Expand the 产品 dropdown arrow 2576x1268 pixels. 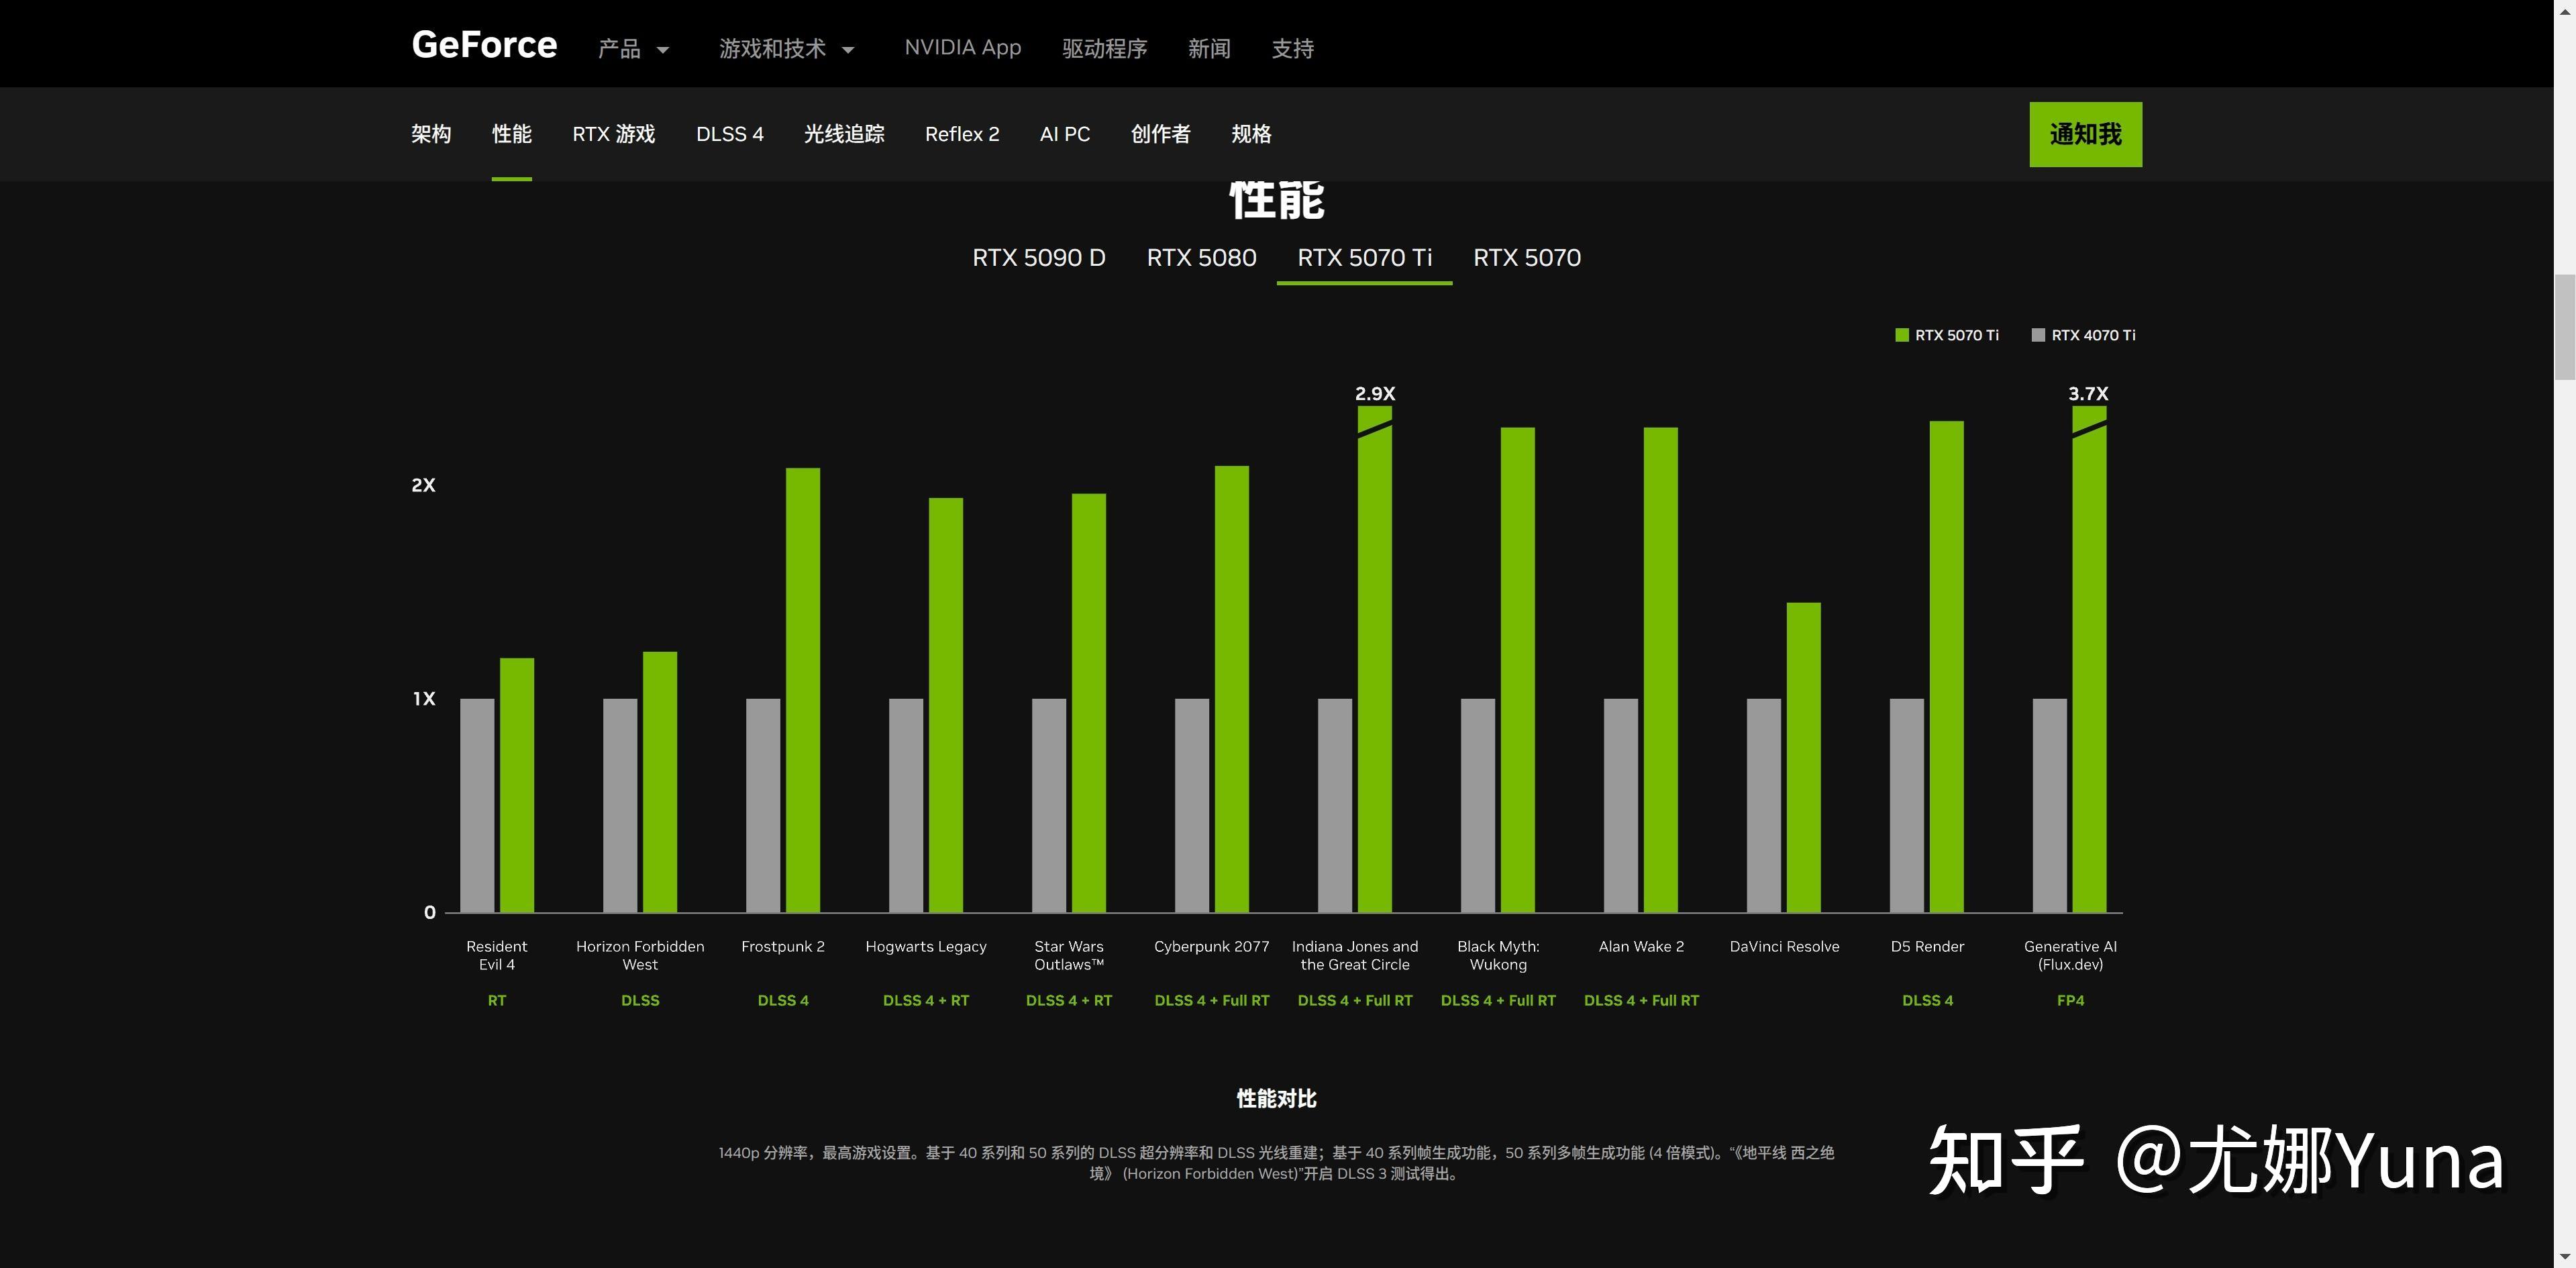[x=662, y=49]
